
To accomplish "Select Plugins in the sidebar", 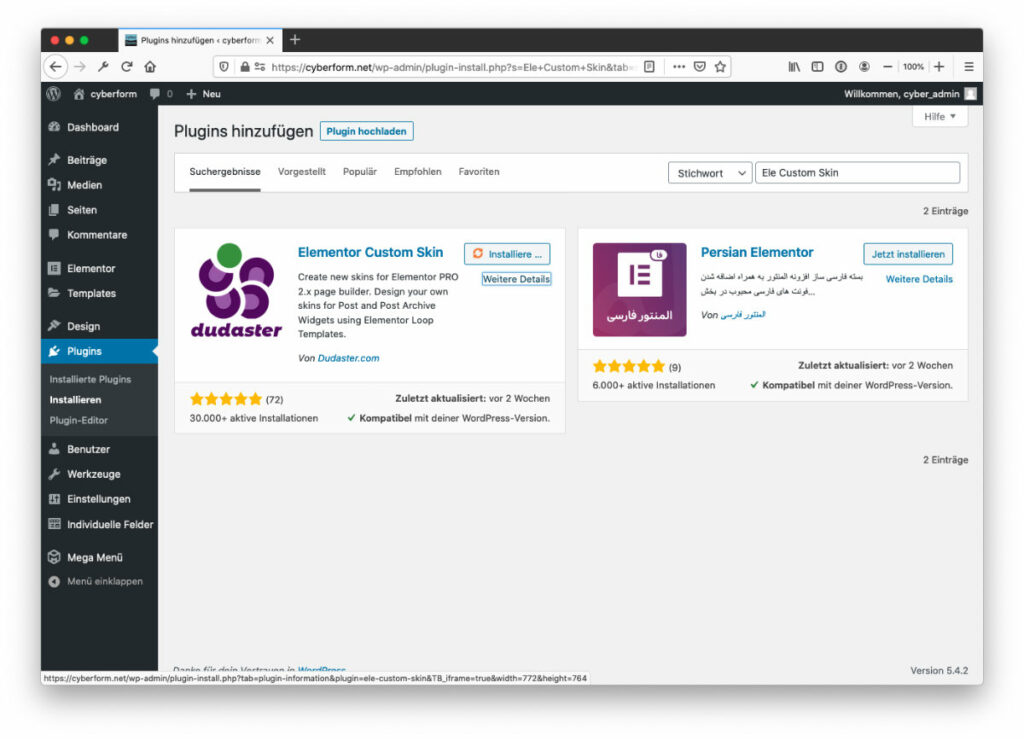I will pyautogui.click(x=99, y=351).
